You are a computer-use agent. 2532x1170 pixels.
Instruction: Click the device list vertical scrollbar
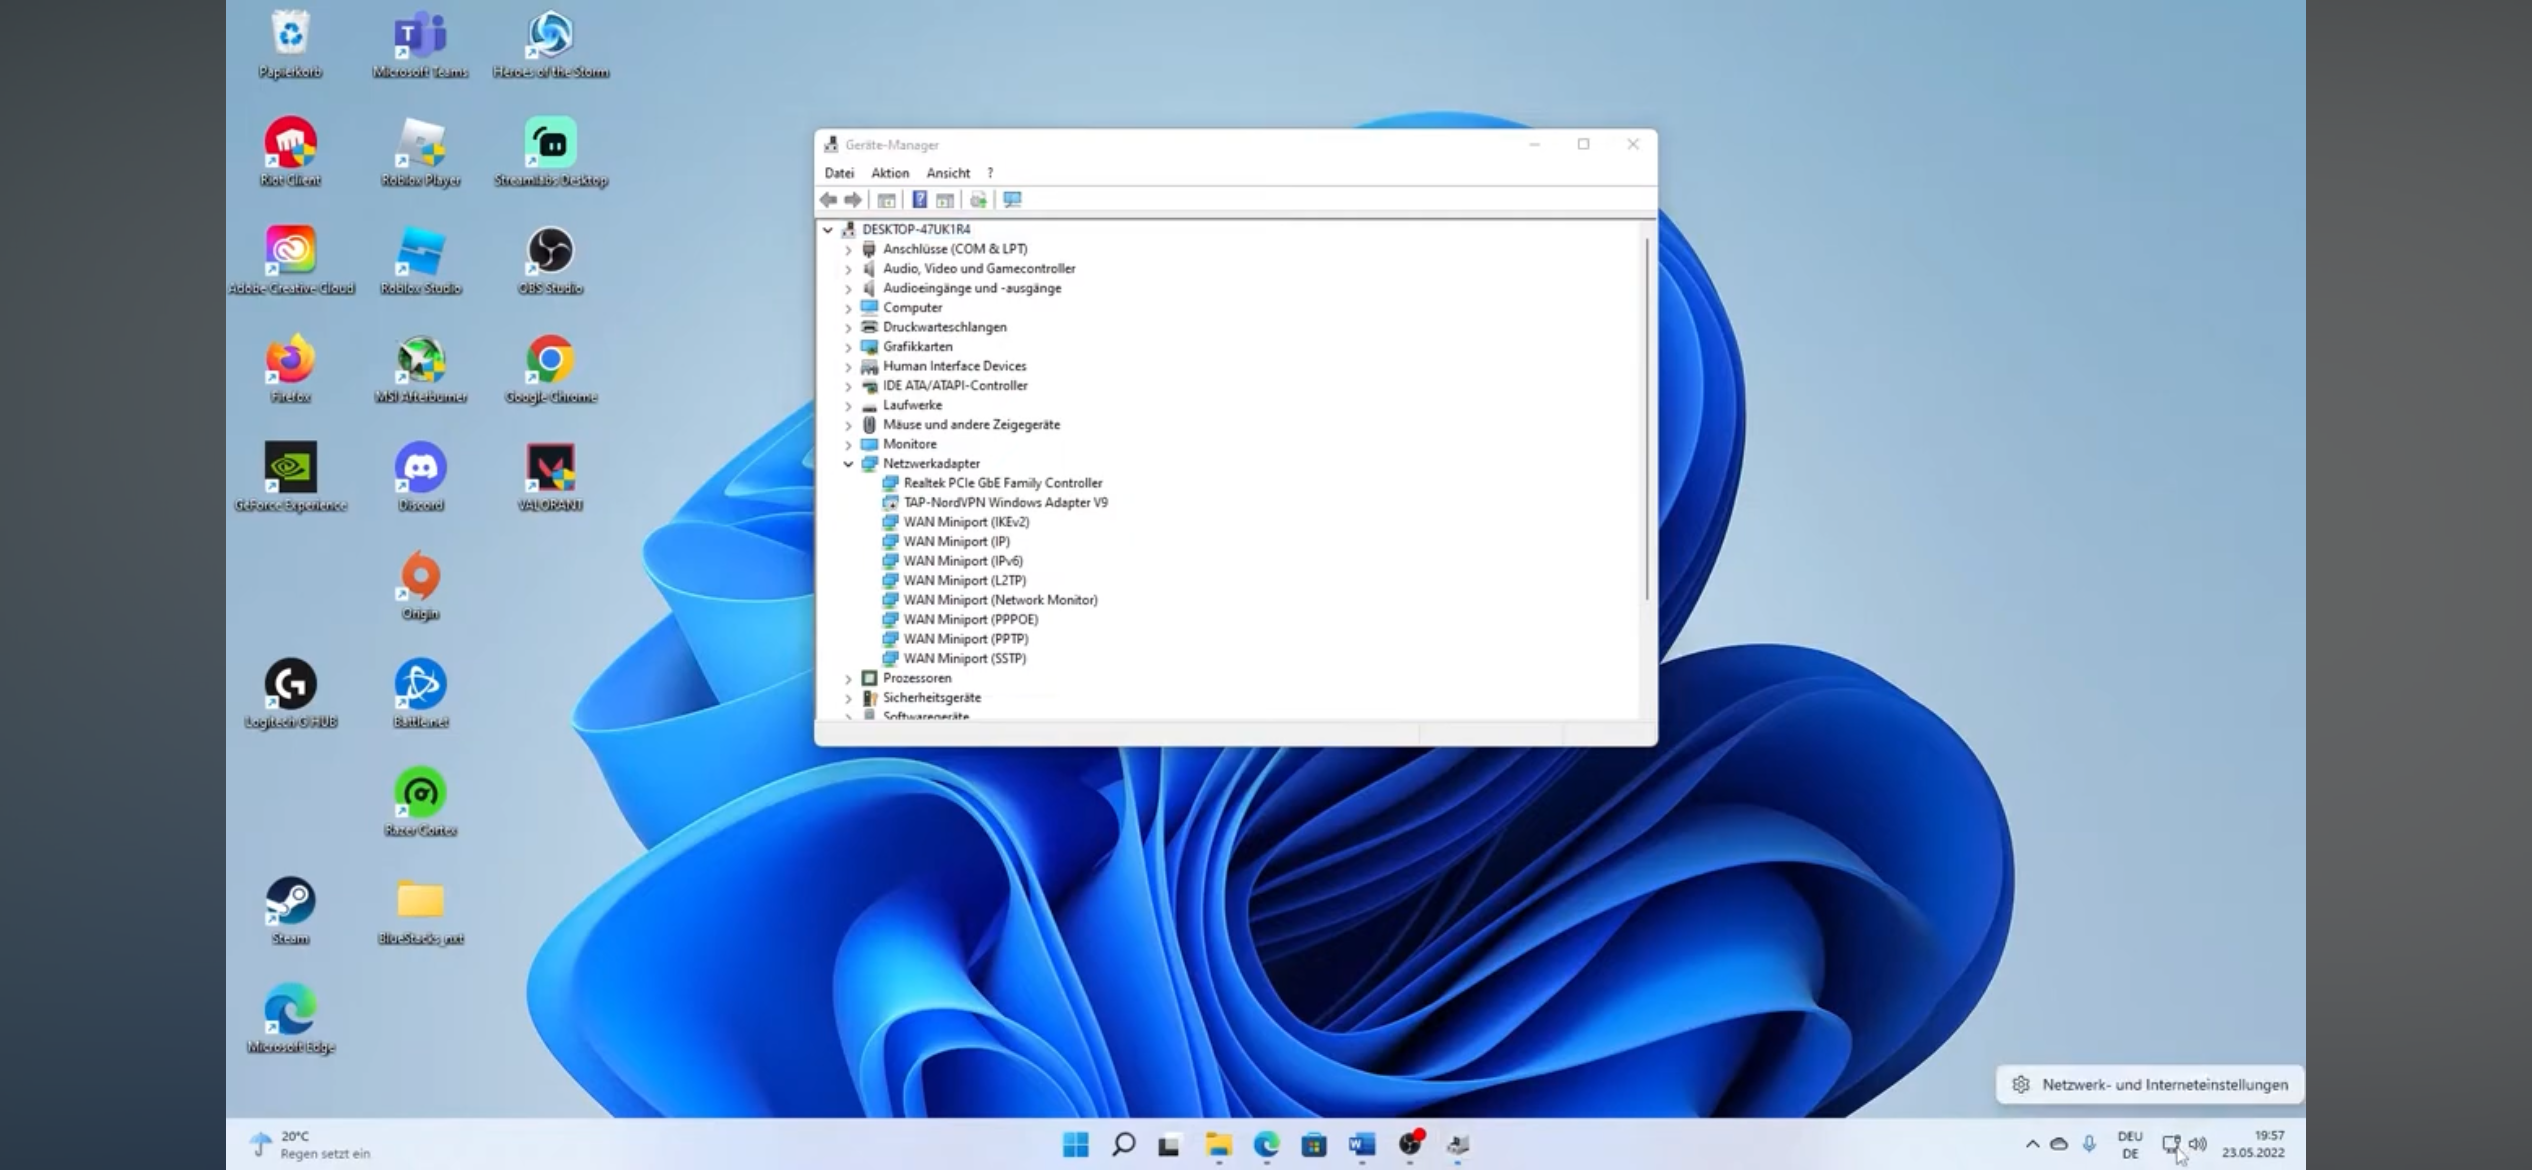(1646, 420)
